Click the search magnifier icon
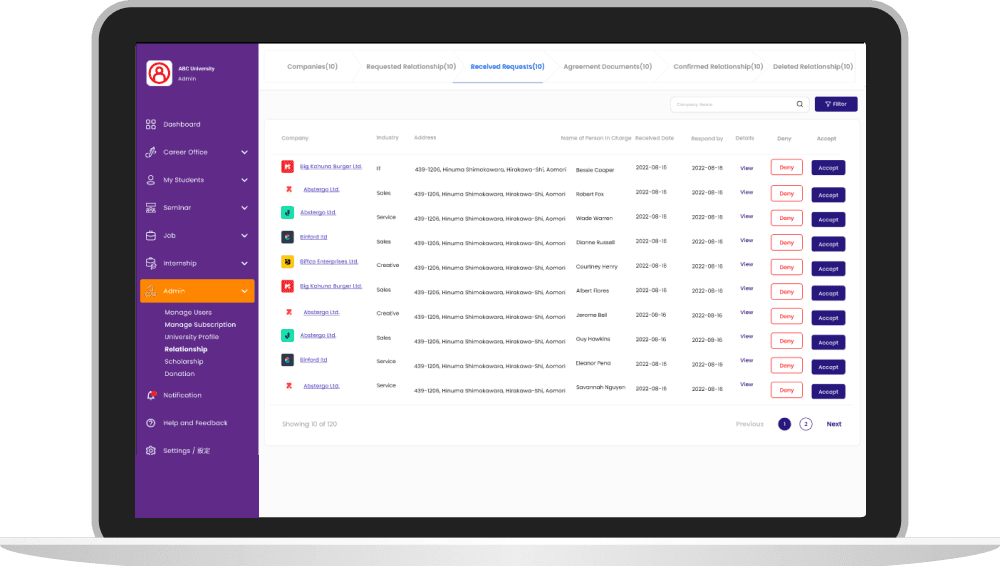 click(x=800, y=104)
